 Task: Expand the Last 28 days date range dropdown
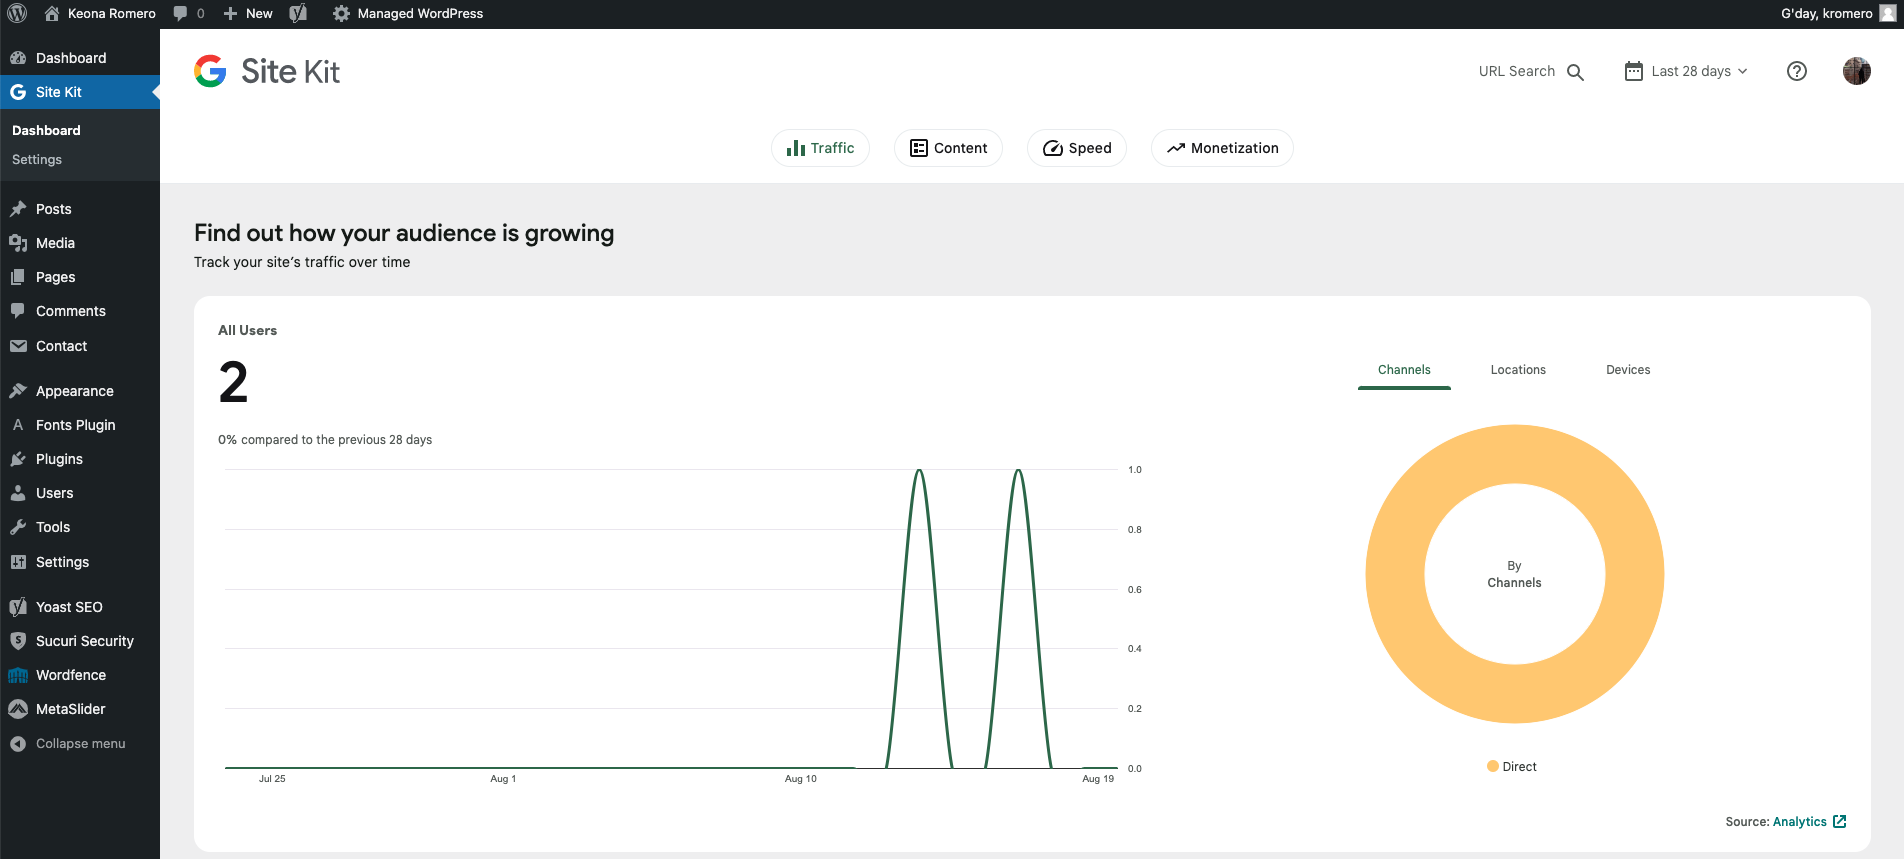1687,71
